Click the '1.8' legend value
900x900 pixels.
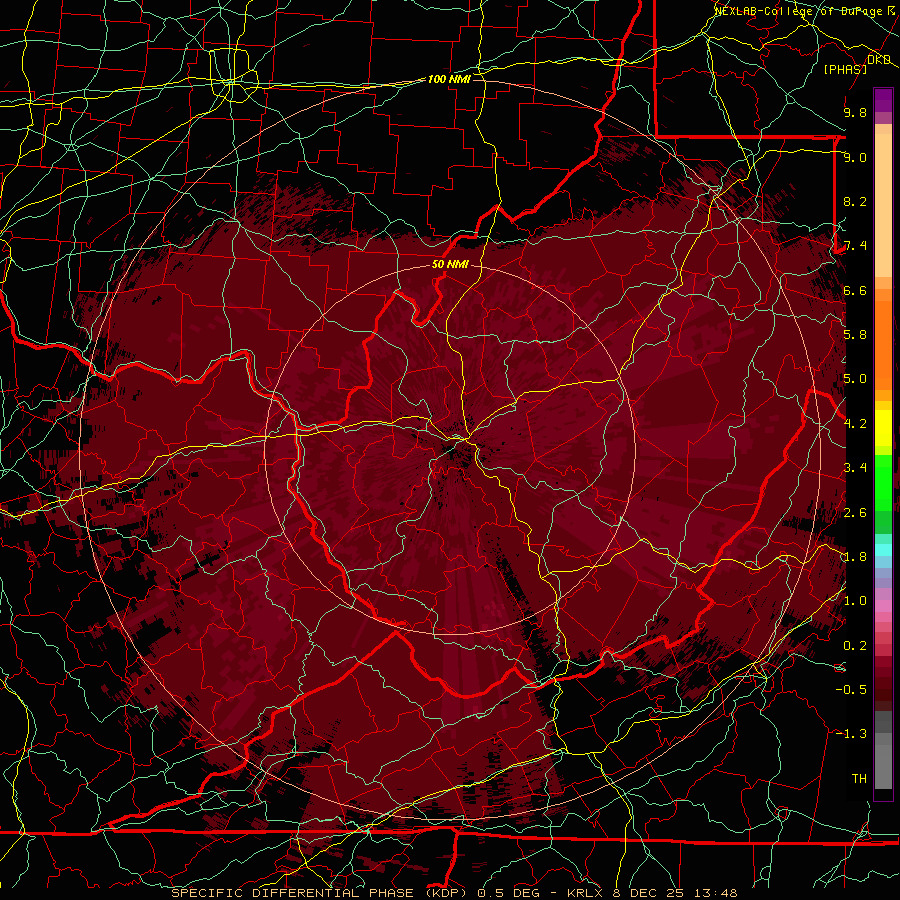pos(855,557)
